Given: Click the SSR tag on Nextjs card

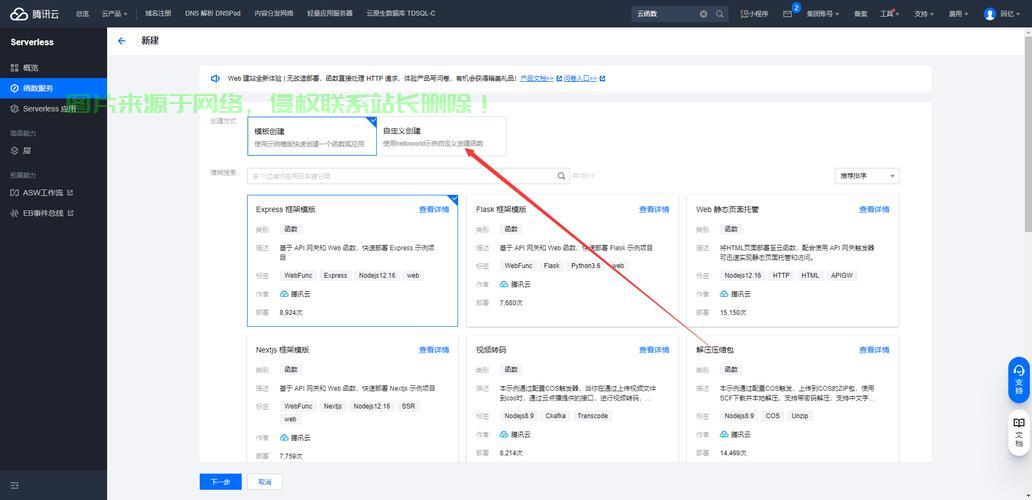Looking at the screenshot, I should coord(408,407).
